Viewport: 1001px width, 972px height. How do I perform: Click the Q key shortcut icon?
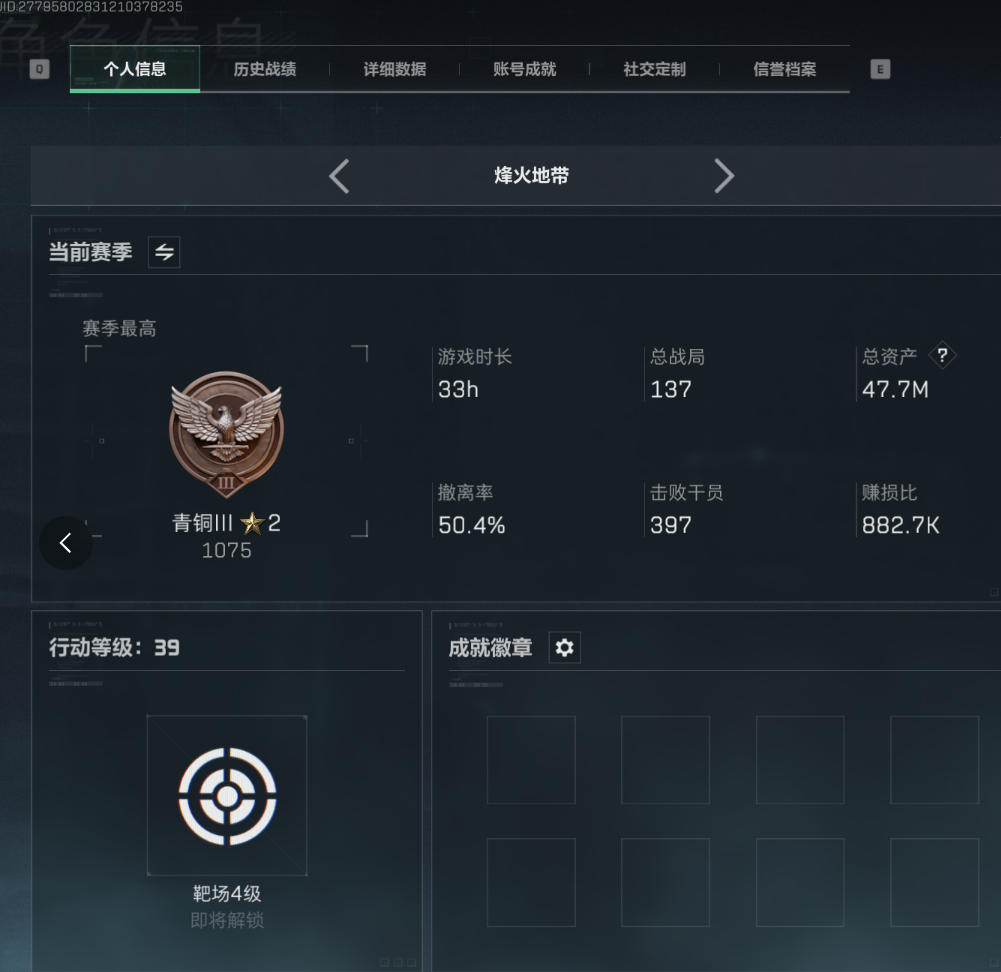[40, 69]
